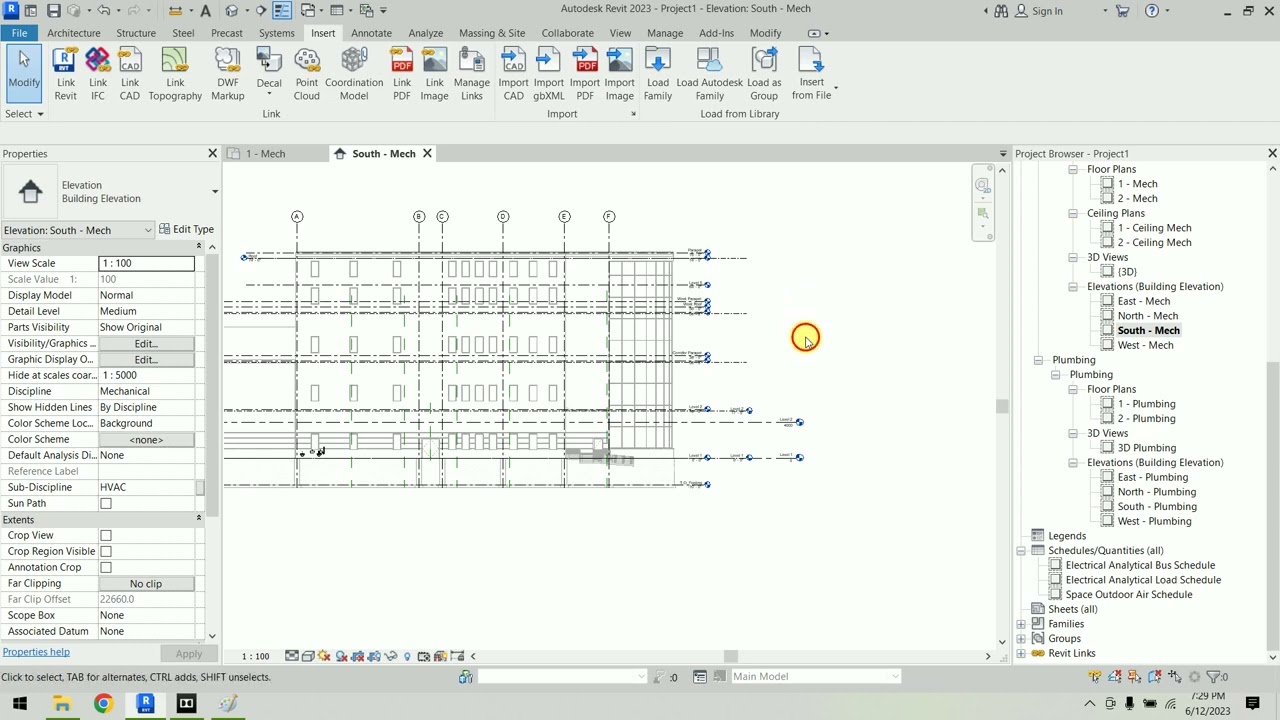This screenshot has width=1280, height=720.
Task: Click the Import PDF tool
Action: point(585,73)
